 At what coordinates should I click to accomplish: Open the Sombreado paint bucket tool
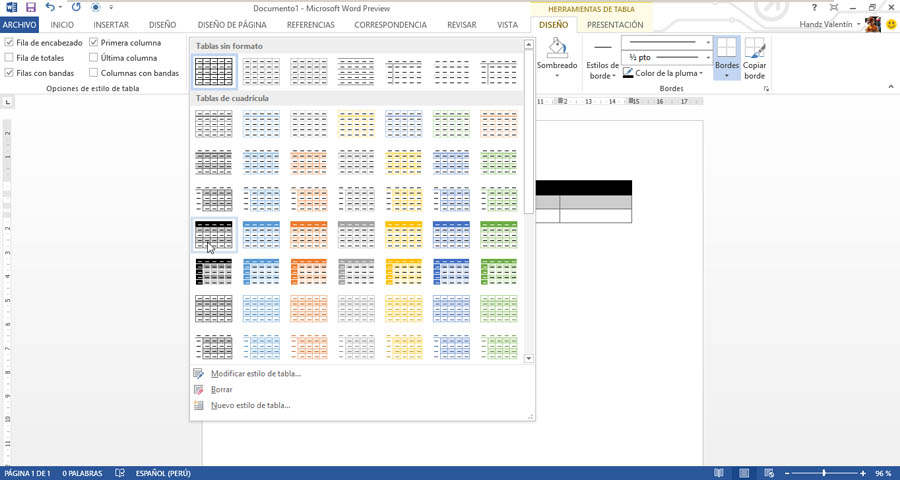(557, 50)
